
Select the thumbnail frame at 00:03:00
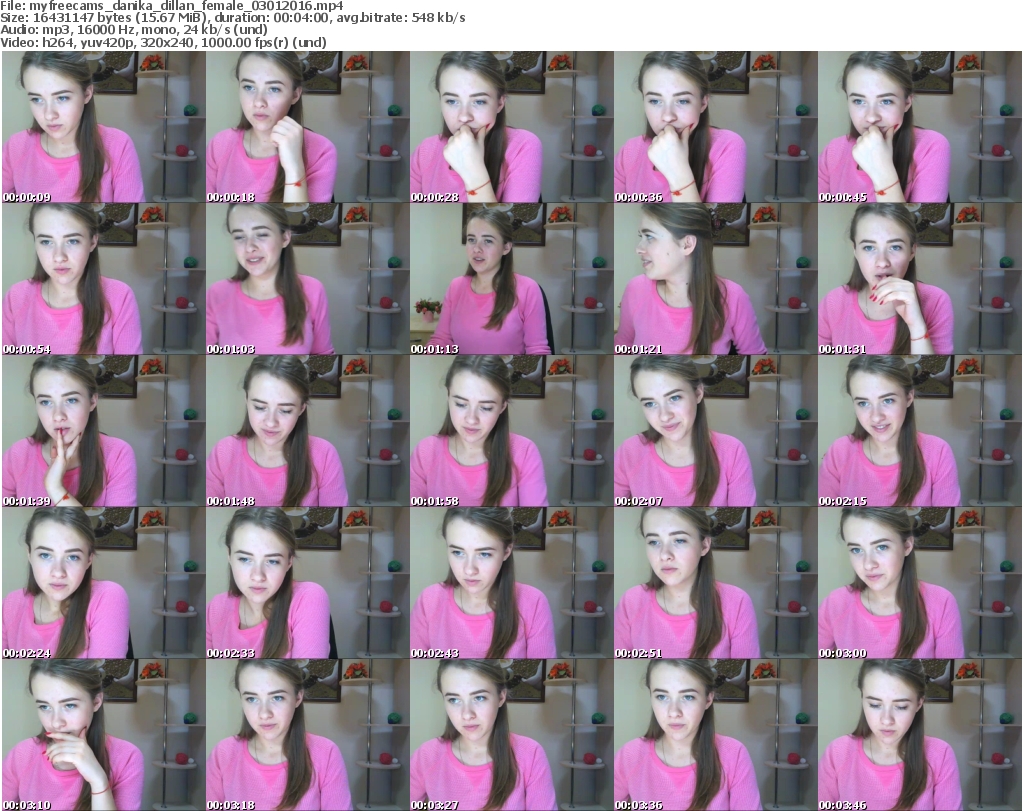pyautogui.click(x=920, y=583)
